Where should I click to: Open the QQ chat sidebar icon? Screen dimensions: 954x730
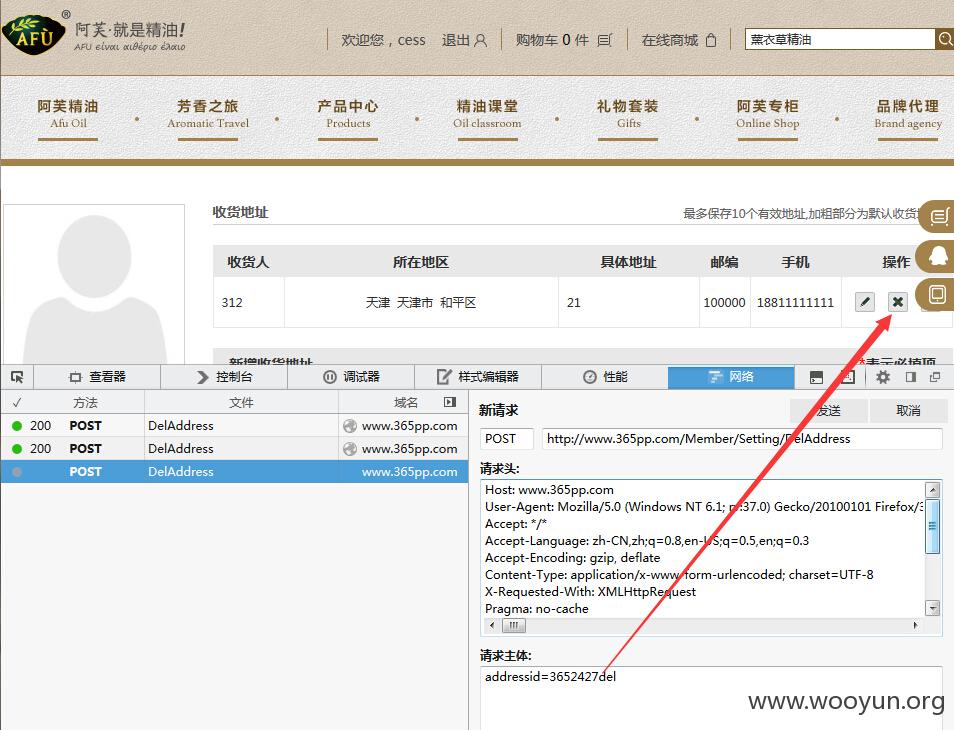tap(938, 256)
